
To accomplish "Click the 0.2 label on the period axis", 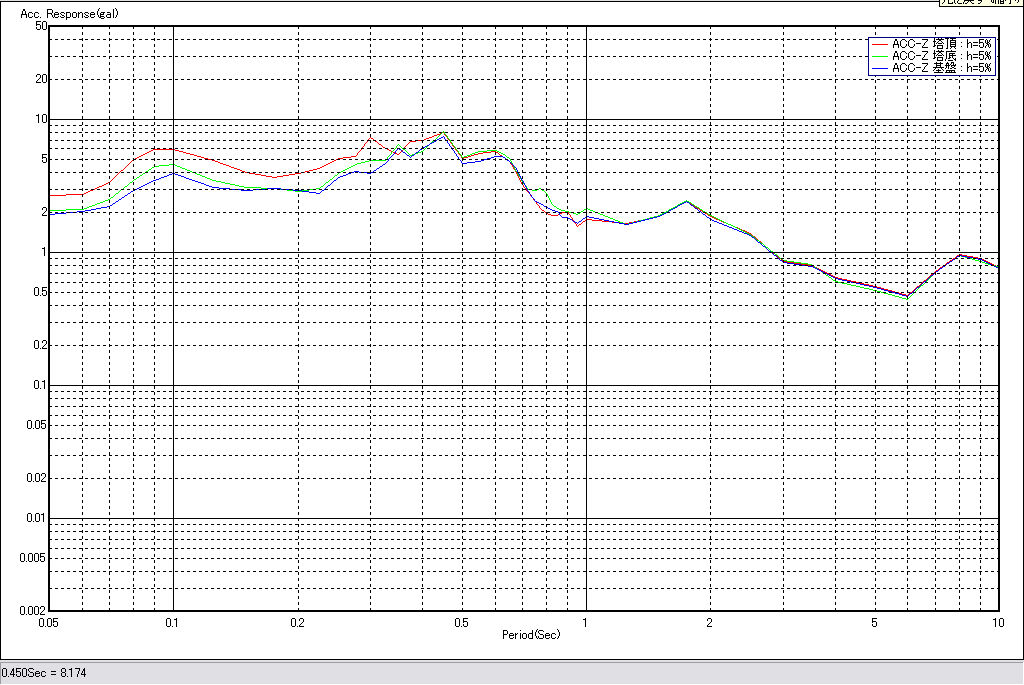I will [x=297, y=622].
